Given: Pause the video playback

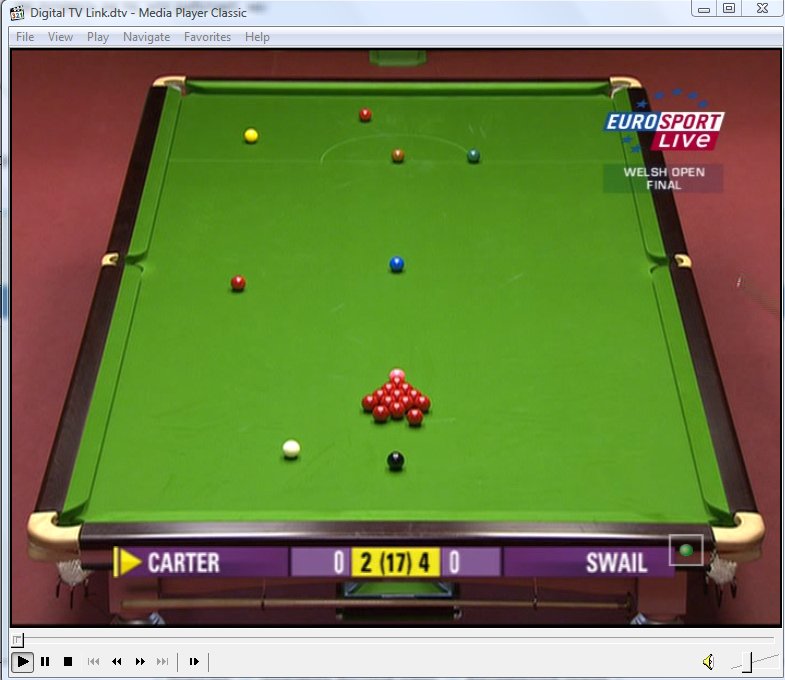Looking at the screenshot, I should tap(45, 661).
